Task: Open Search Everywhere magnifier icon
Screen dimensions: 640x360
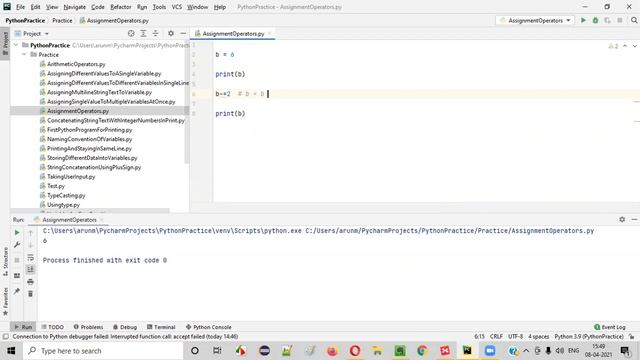Action: pyautogui.click(x=634, y=20)
